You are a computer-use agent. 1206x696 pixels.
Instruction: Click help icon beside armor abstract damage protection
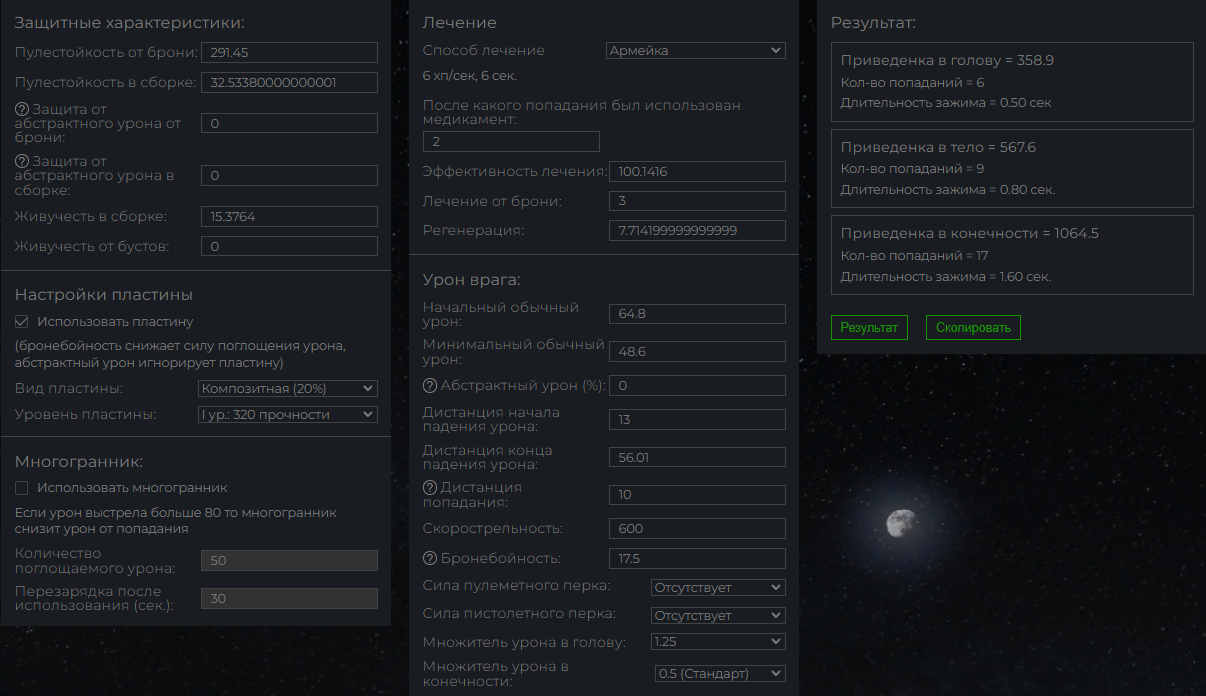coord(21,110)
